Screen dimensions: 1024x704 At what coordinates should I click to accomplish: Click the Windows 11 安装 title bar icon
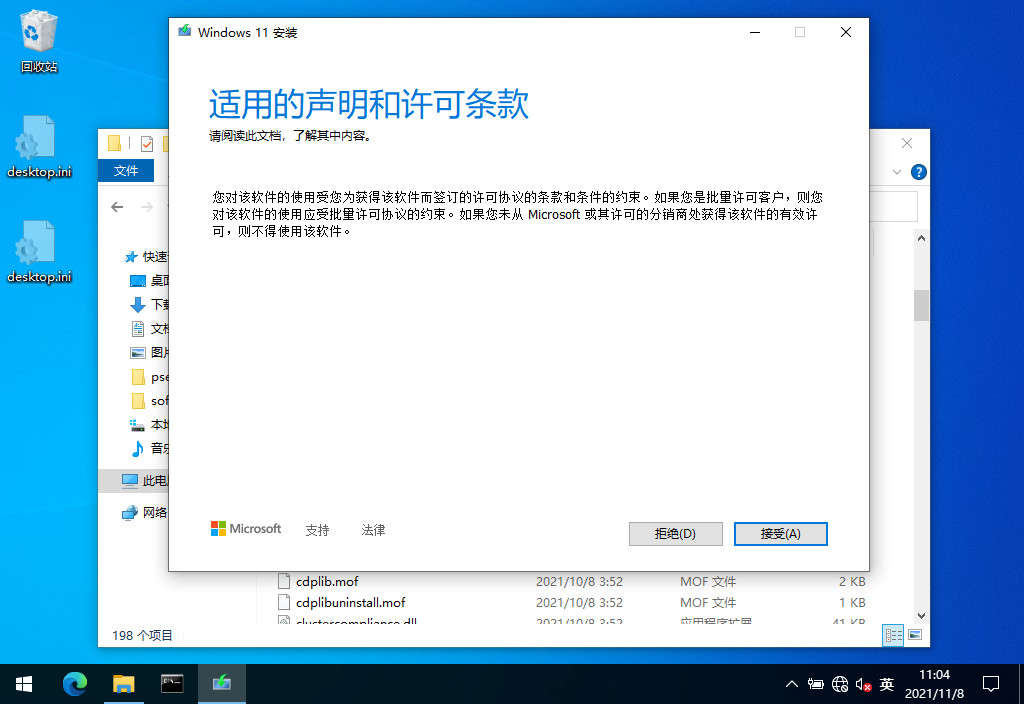[185, 31]
